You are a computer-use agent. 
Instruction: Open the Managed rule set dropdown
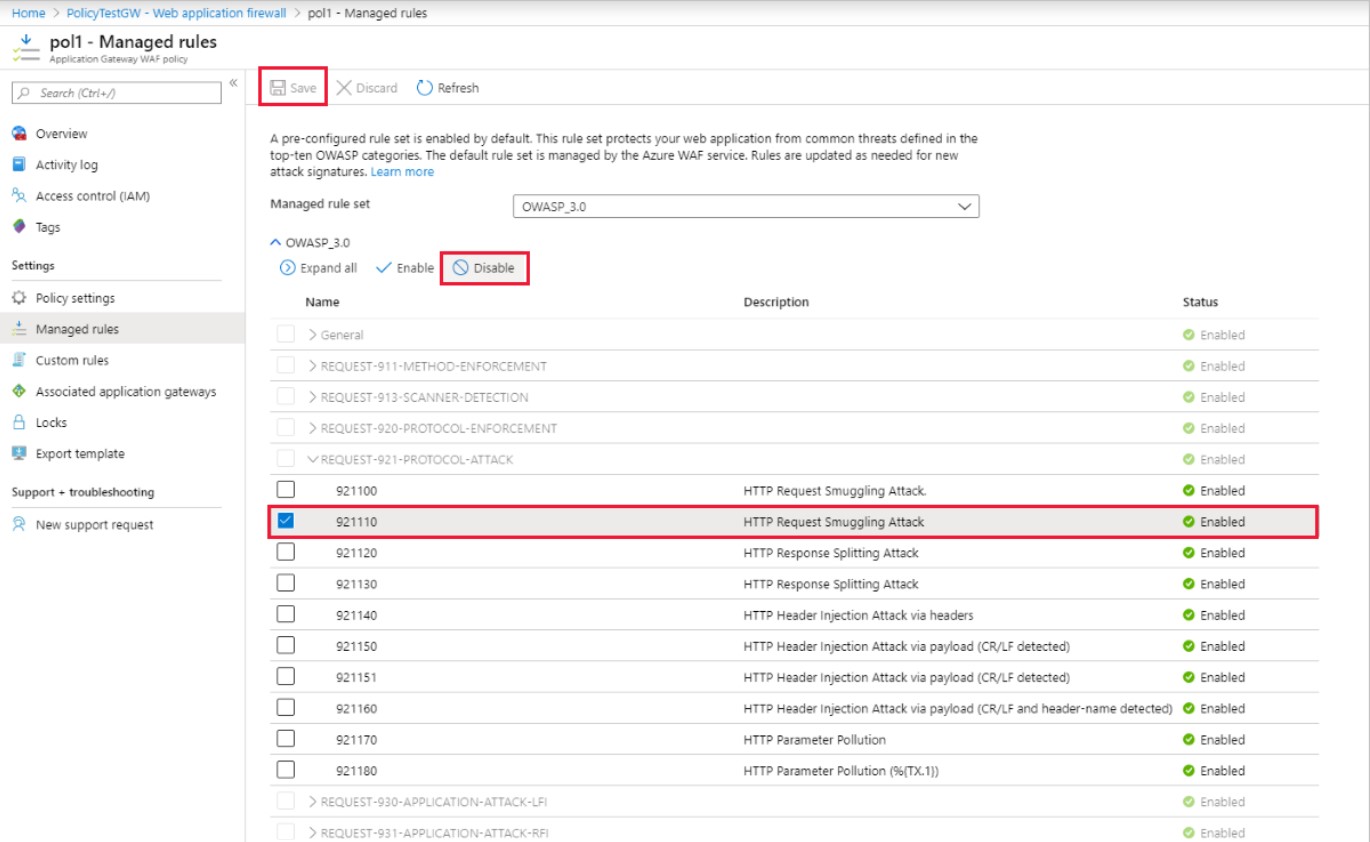pyautogui.click(x=746, y=206)
